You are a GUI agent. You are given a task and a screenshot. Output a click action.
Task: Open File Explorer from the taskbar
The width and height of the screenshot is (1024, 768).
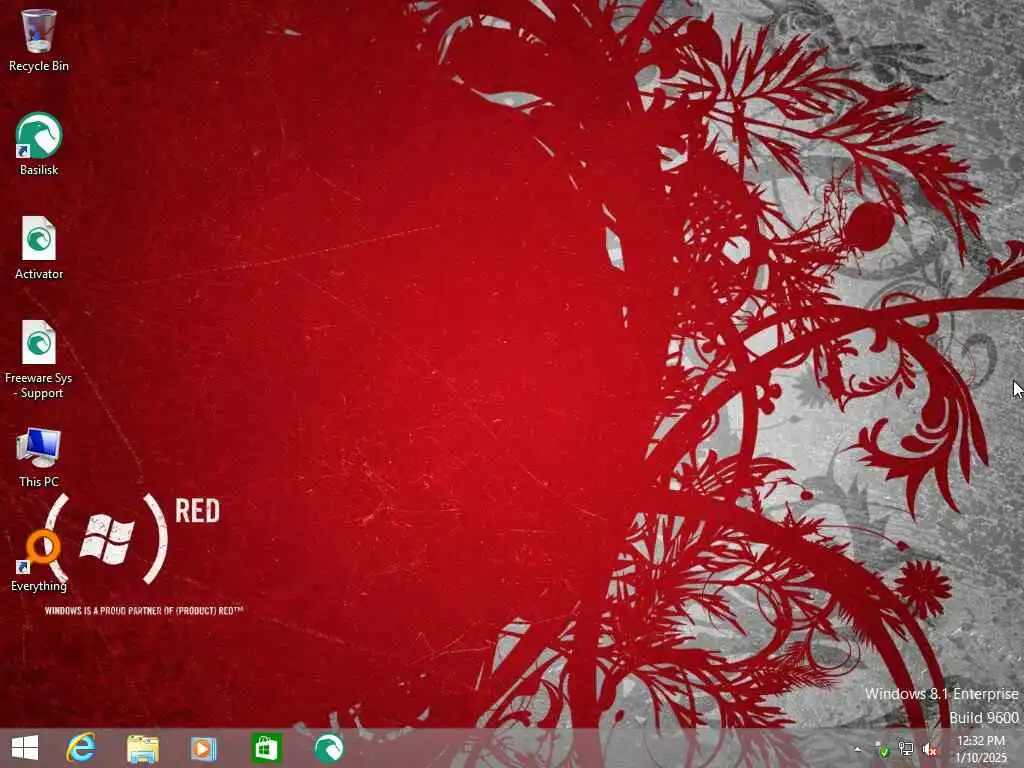142,748
